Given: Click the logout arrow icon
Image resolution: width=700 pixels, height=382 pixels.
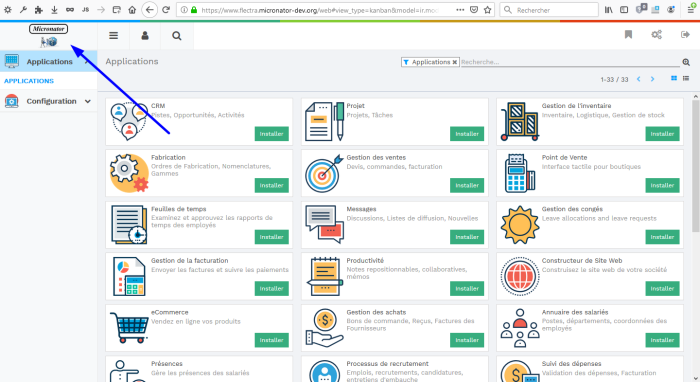Looking at the screenshot, I should click(x=685, y=35).
